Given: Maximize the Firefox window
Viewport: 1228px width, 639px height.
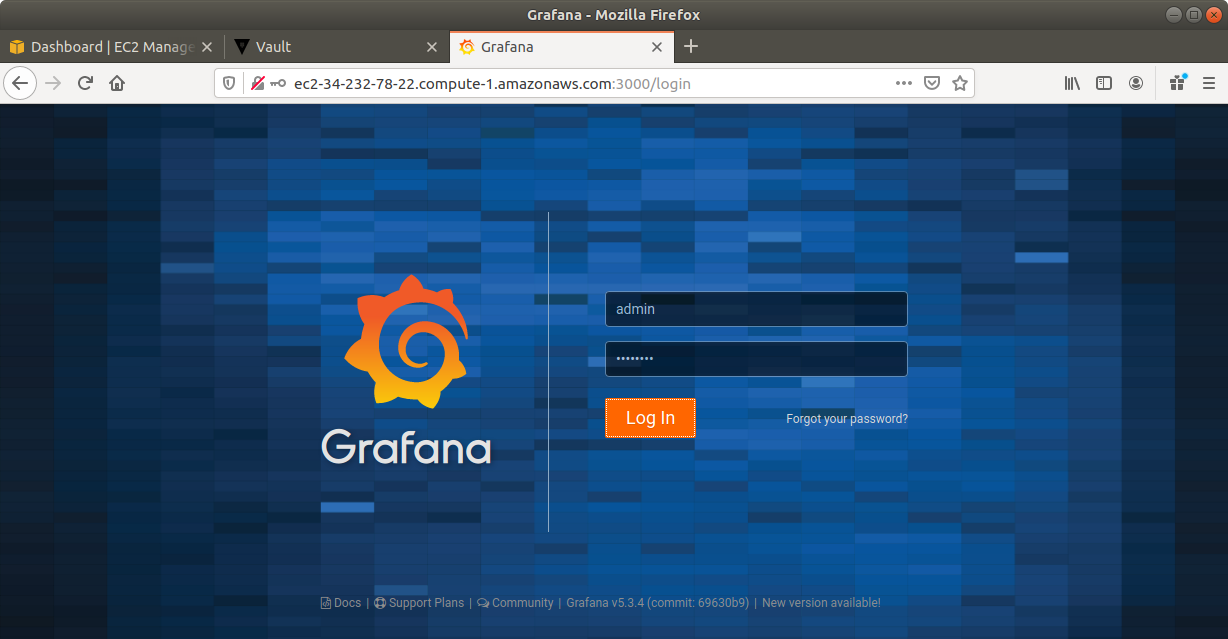Looking at the screenshot, I should (1192, 15).
